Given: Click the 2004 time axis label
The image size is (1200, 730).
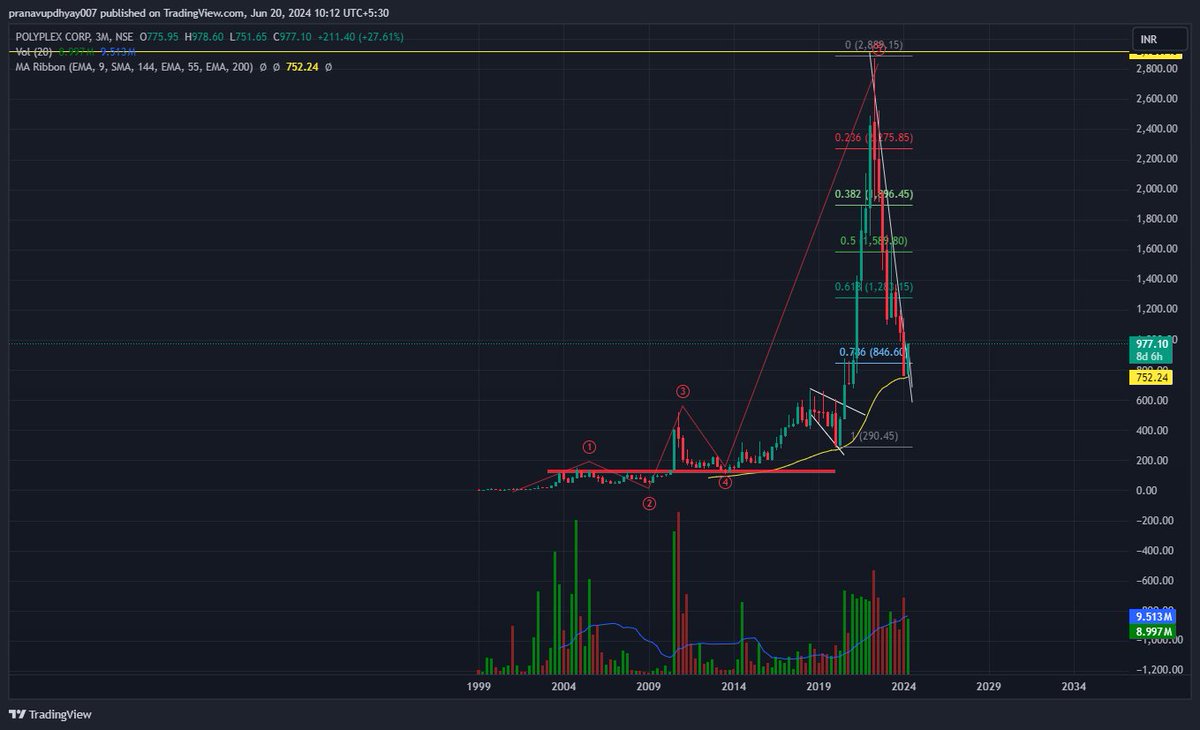Looking at the screenshot, I should [564, 687].
